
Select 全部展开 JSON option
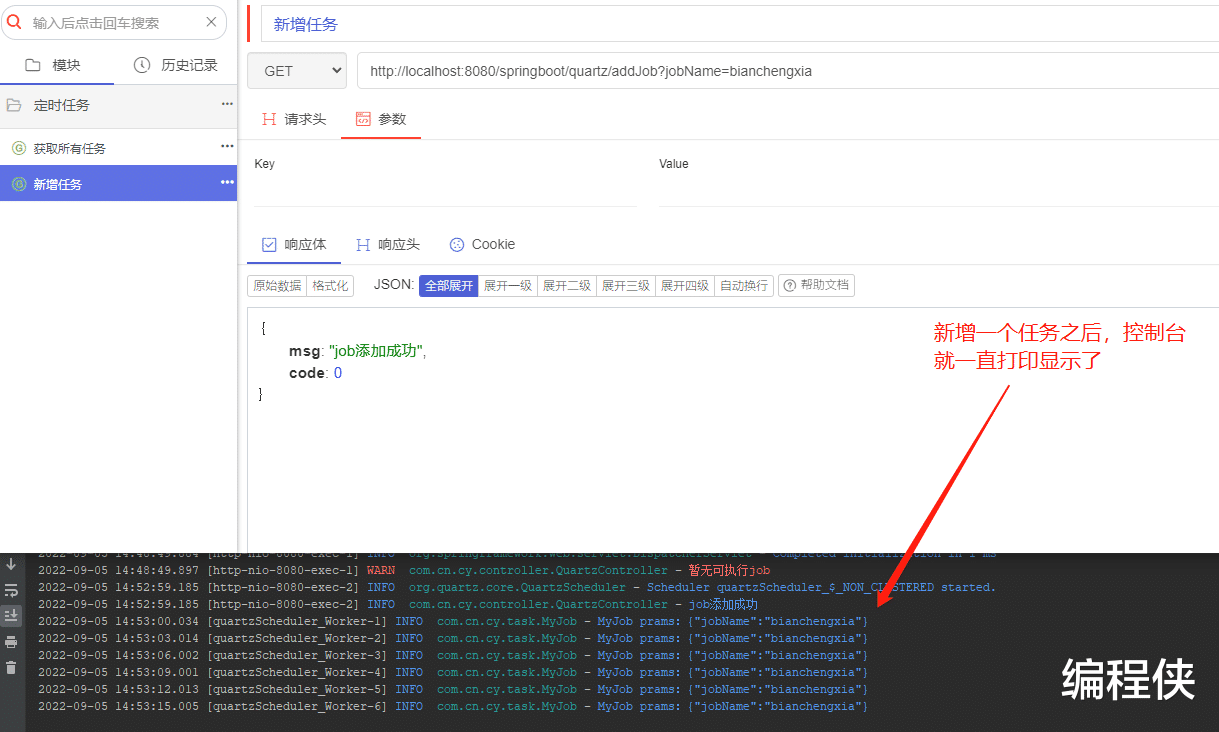pyautogui.click(x=449, y=285)
